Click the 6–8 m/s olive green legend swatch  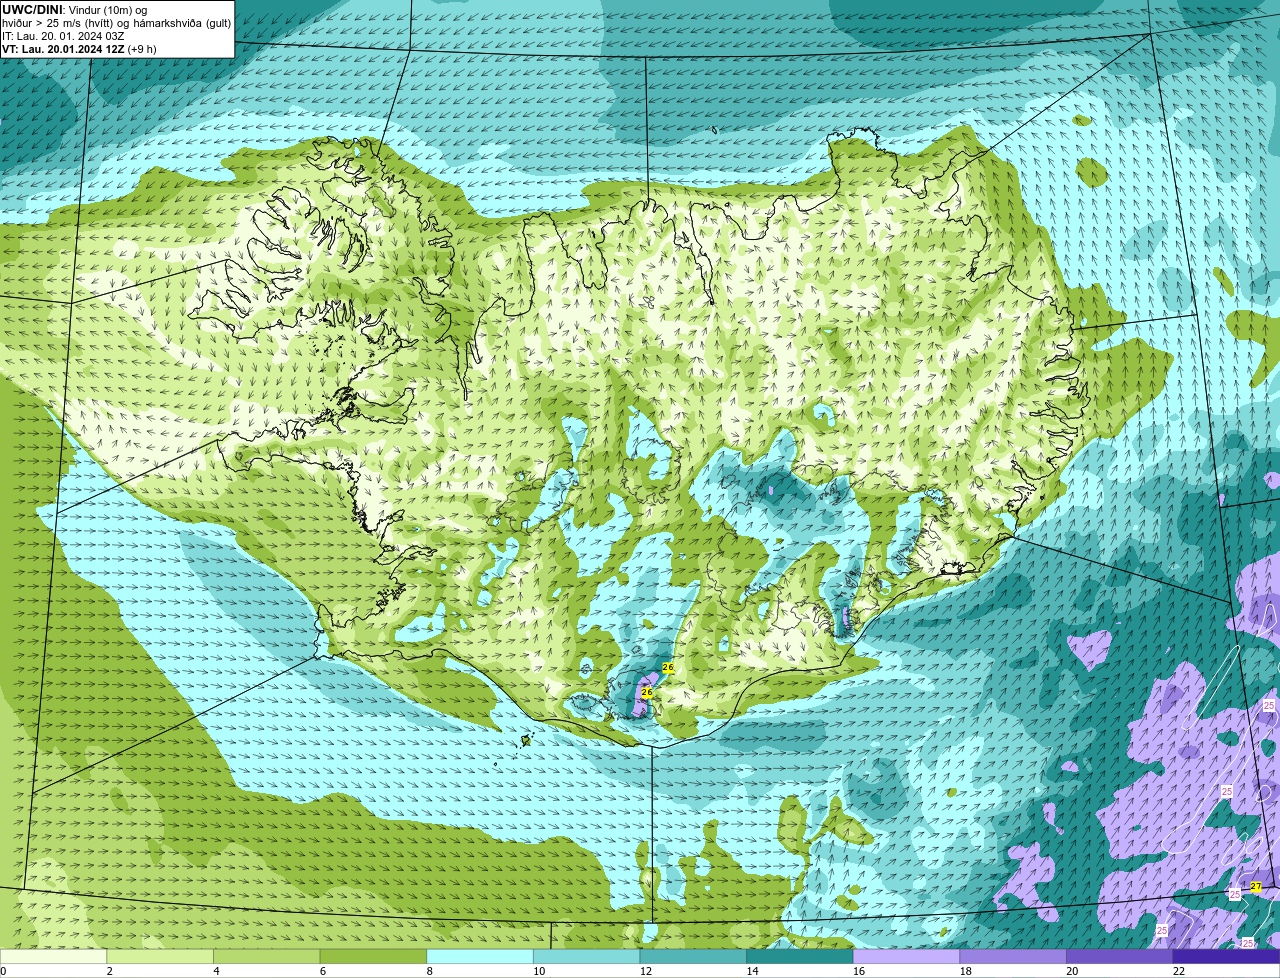[373, 956]
